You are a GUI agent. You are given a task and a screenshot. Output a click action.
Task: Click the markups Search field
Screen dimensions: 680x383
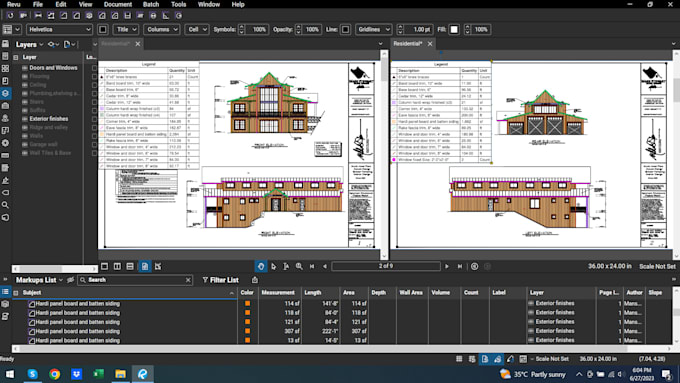click(x=135, y=280)
